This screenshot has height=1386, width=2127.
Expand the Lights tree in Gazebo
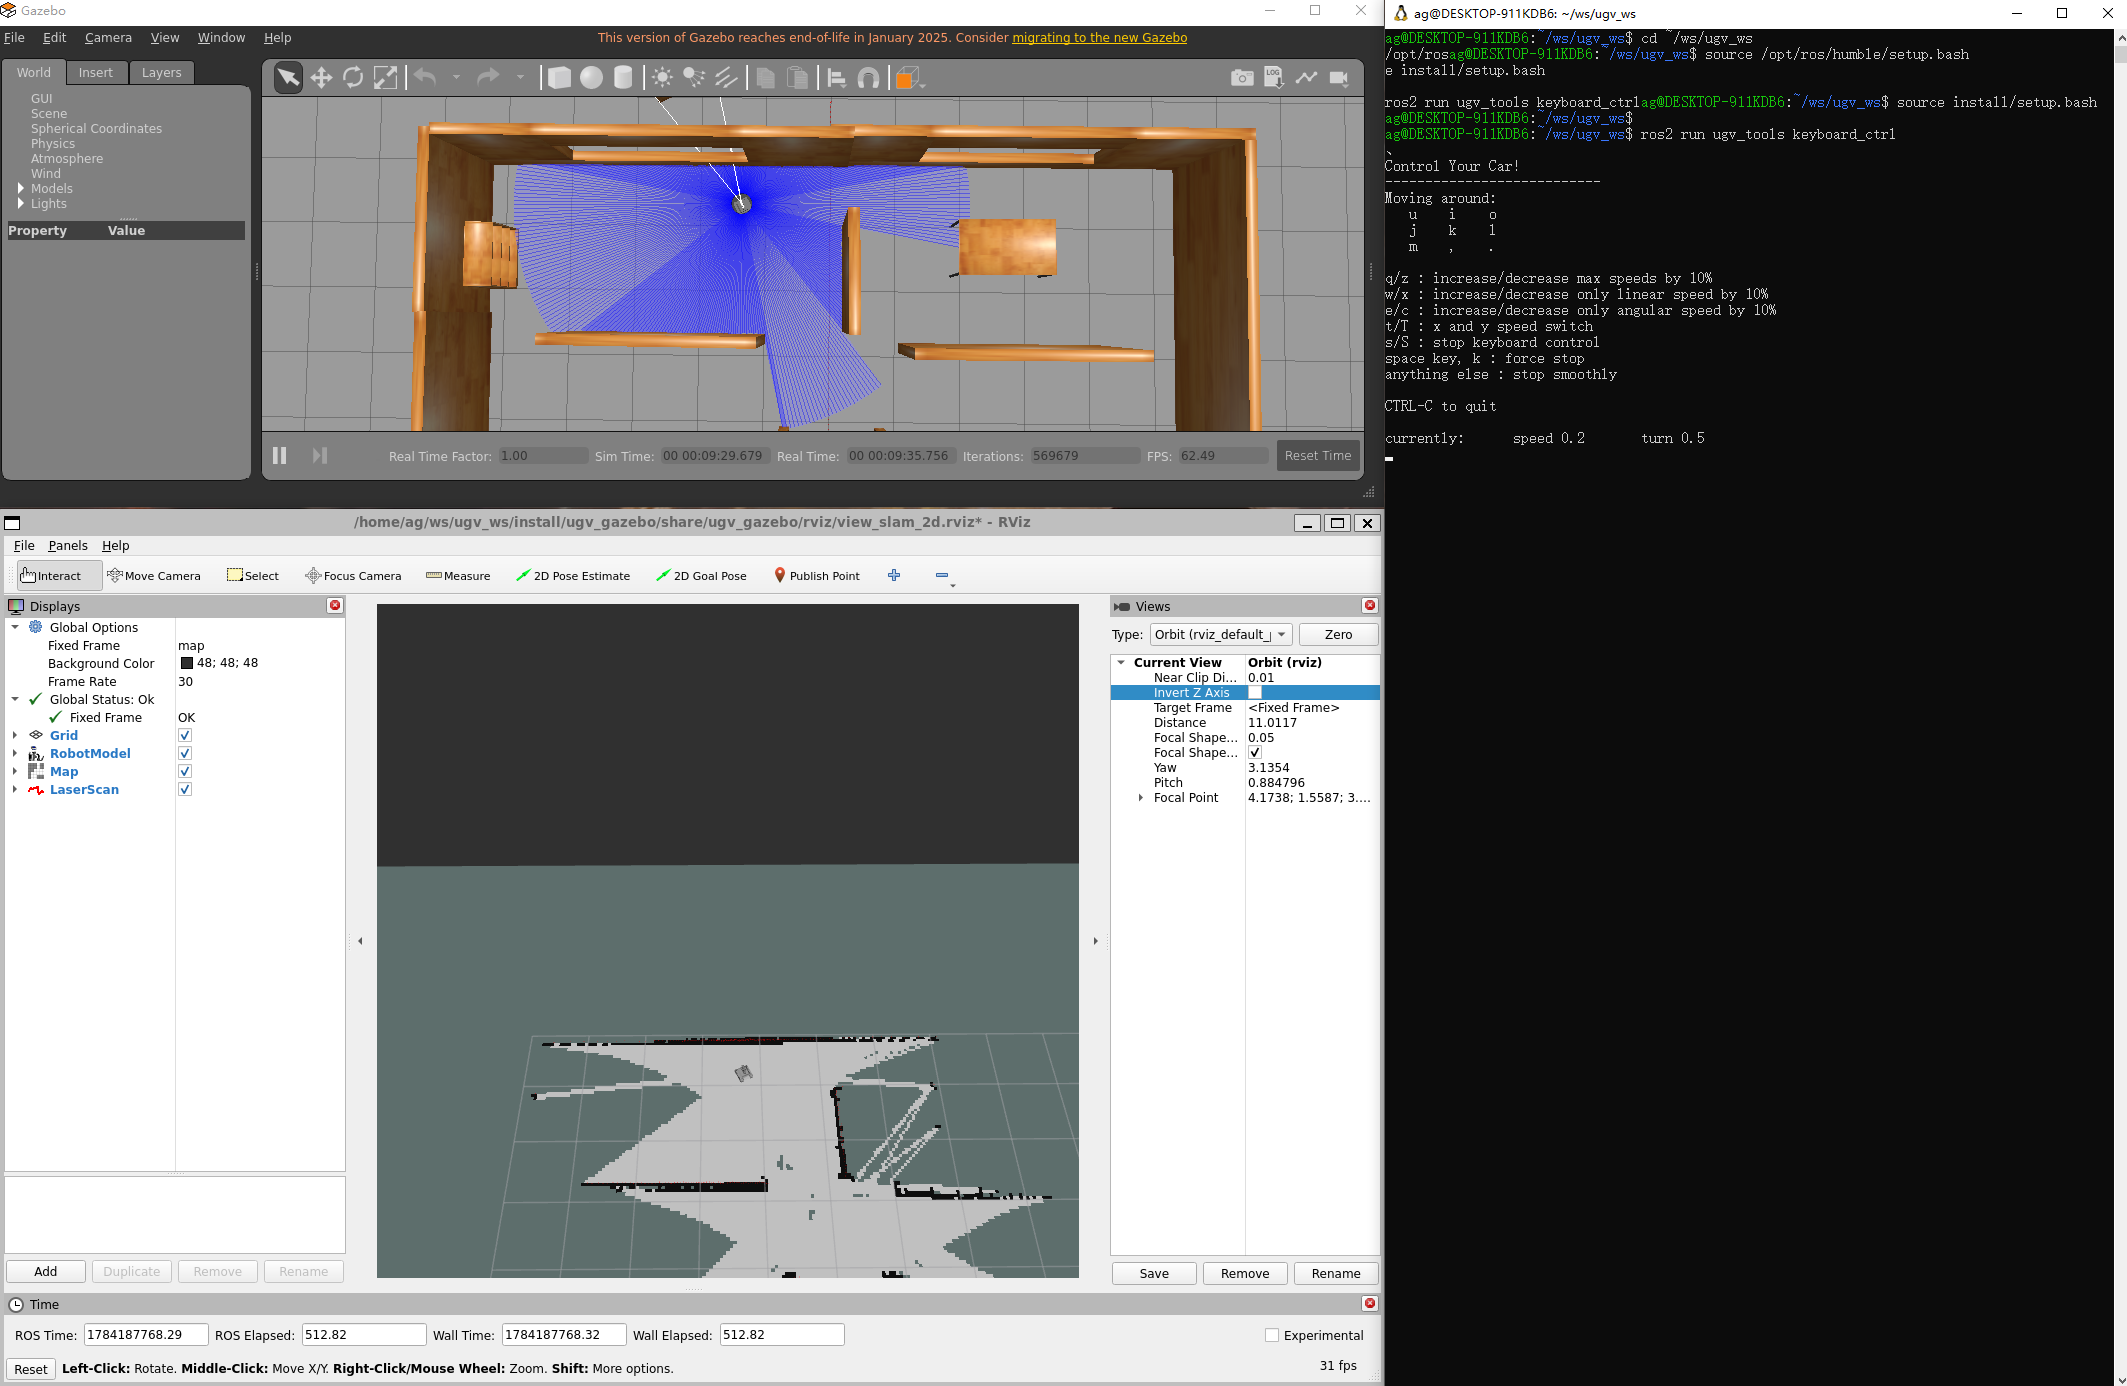pos(20,203)
